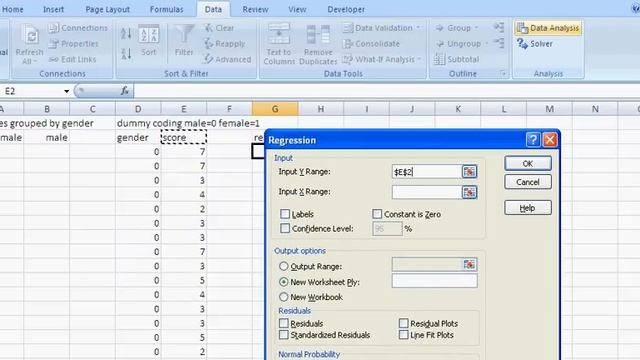Open Data Analysis tool
Viewport: 640px width, 360px height.
coord(548,28)
